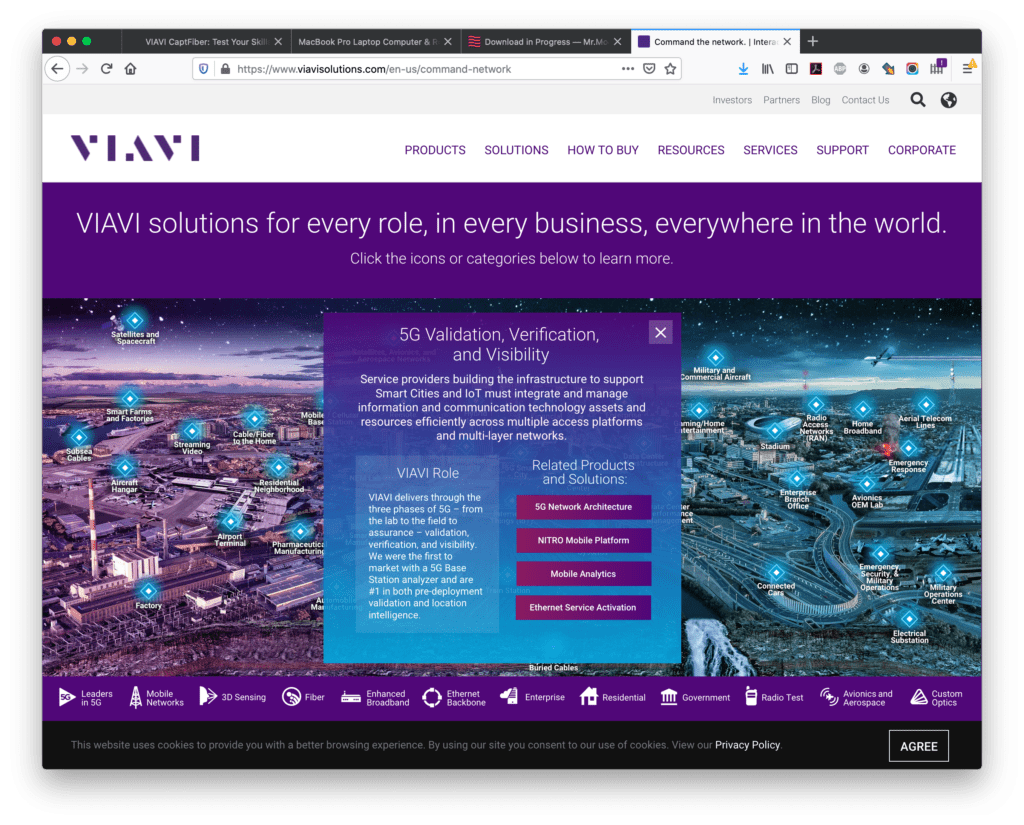Switch to the MacBook Pro Laptop Computer tab
The width and height of the screenshot is (1024, 825).
click(375, 41)
